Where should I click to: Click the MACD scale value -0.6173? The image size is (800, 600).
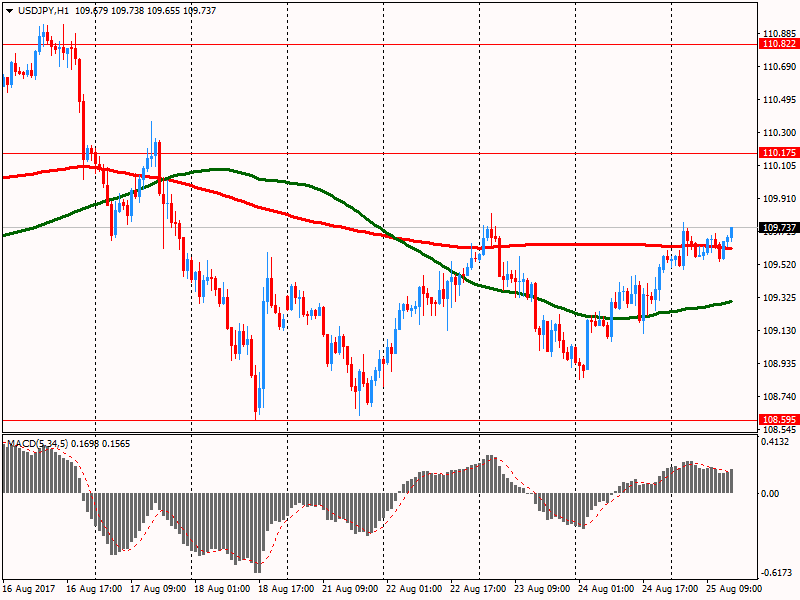coord(777,573)
